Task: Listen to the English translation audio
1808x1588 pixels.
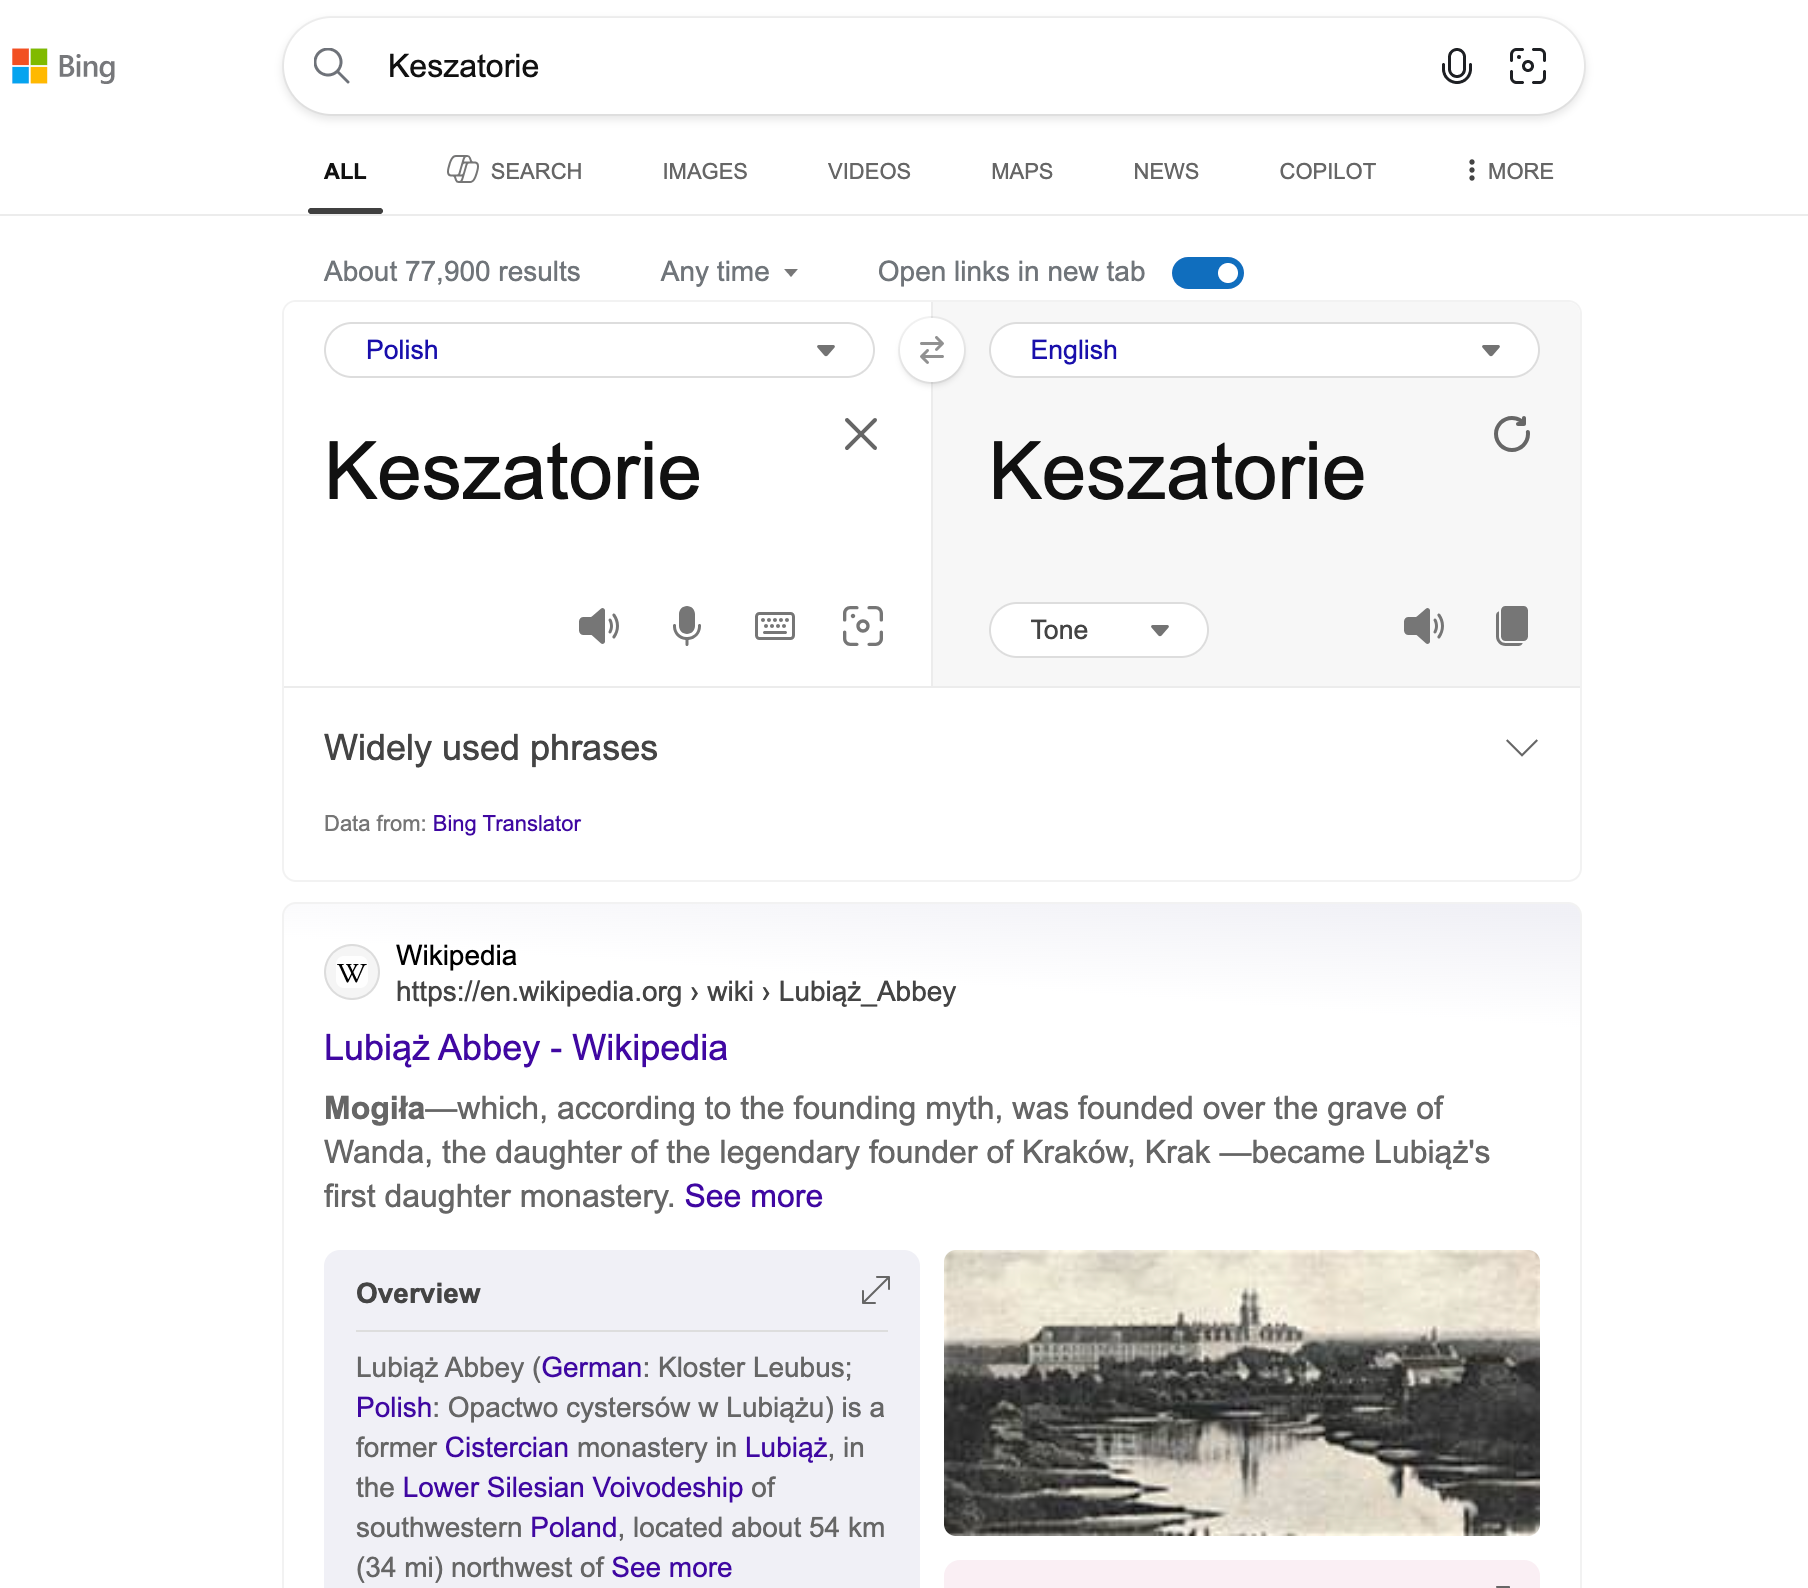Action: pyautogui.click(x=1423, y=626)
